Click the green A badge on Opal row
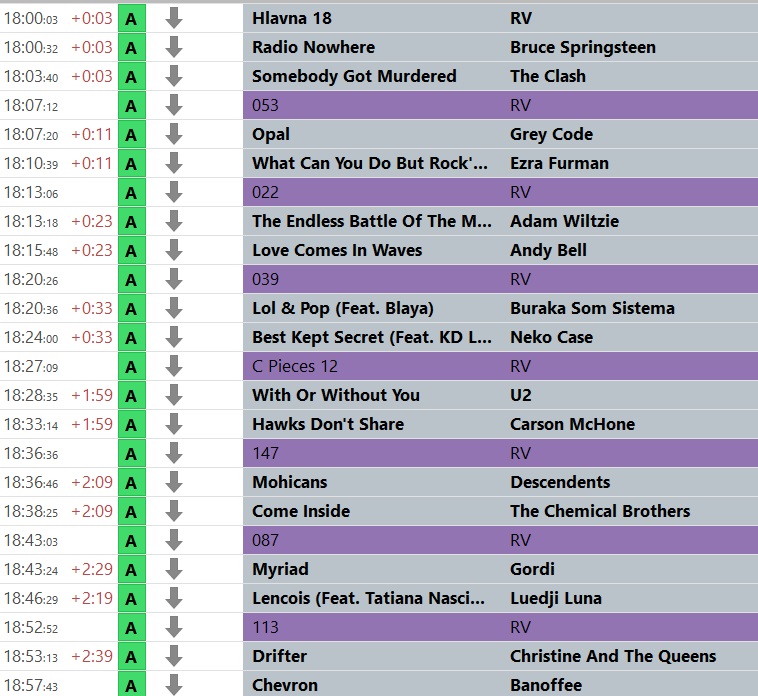The image size is (758, 696). click(132, 135)
